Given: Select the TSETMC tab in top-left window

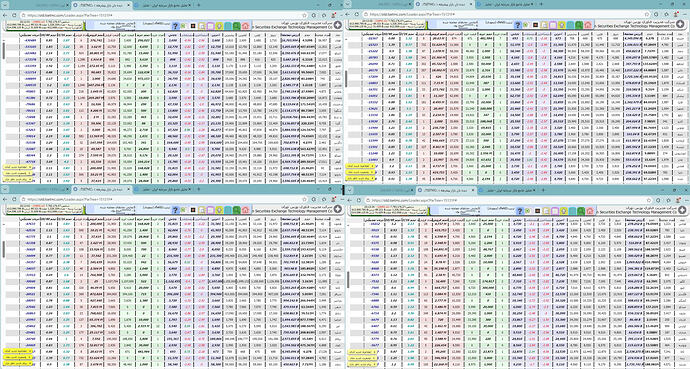Looking at the screenshot, I should coord(102,5).
